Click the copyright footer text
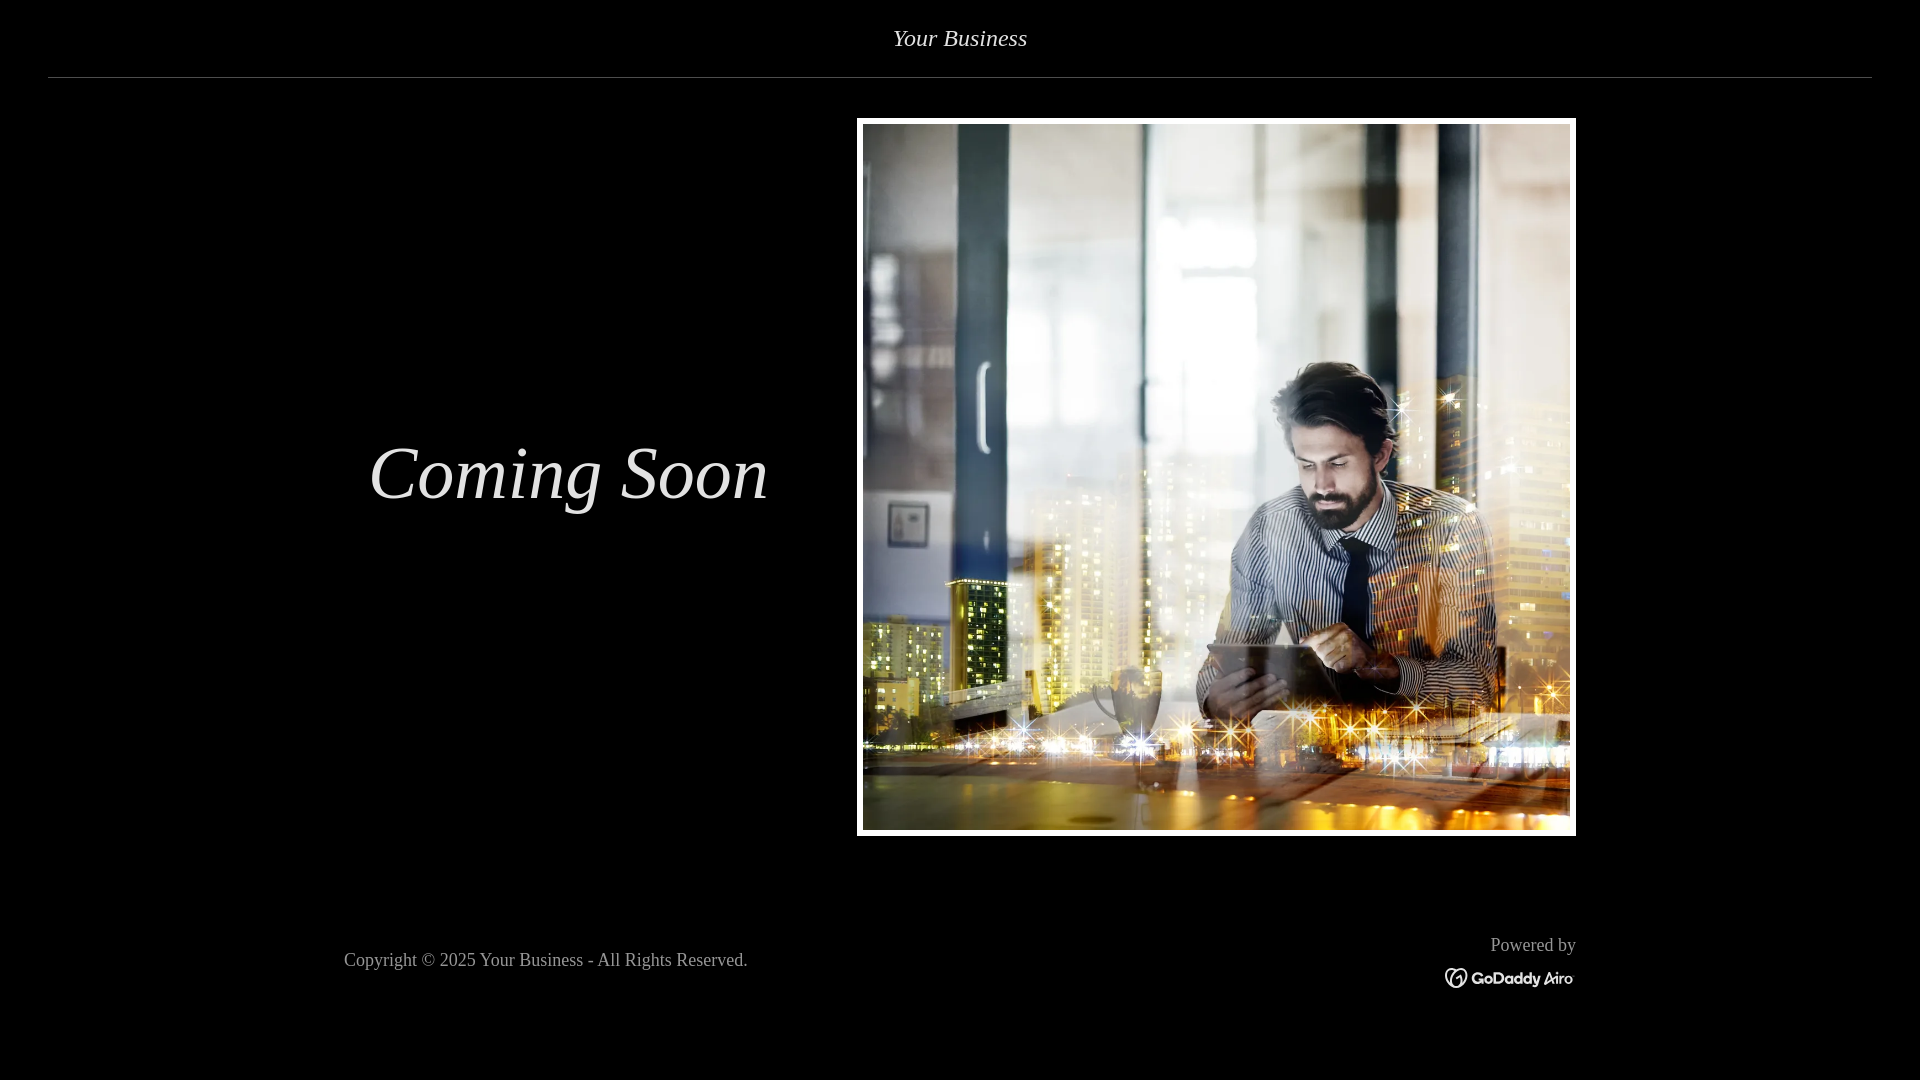 545,960
